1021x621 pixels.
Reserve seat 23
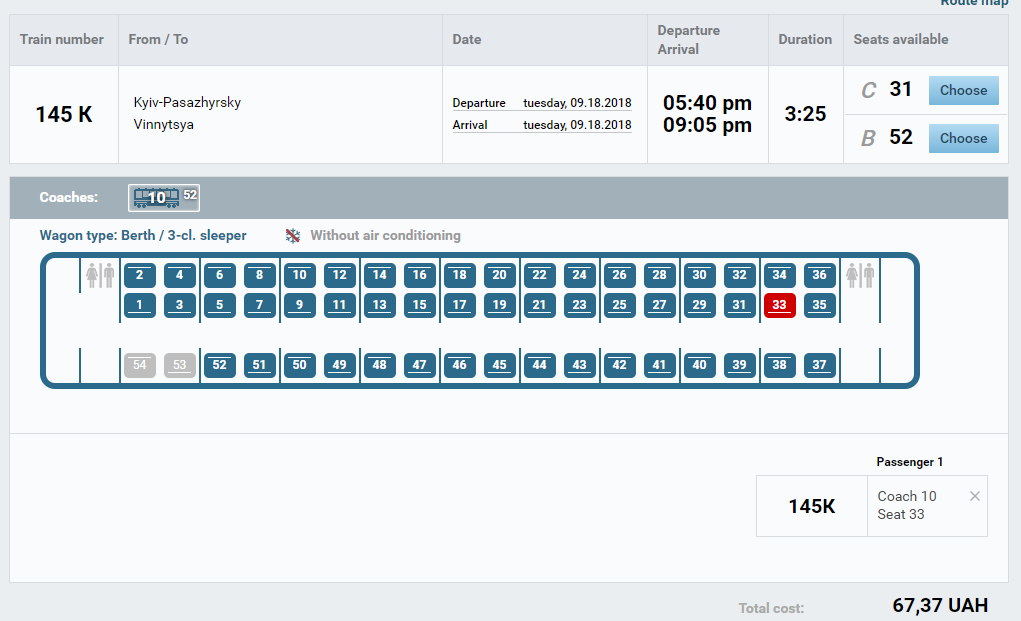coord(580,305)
